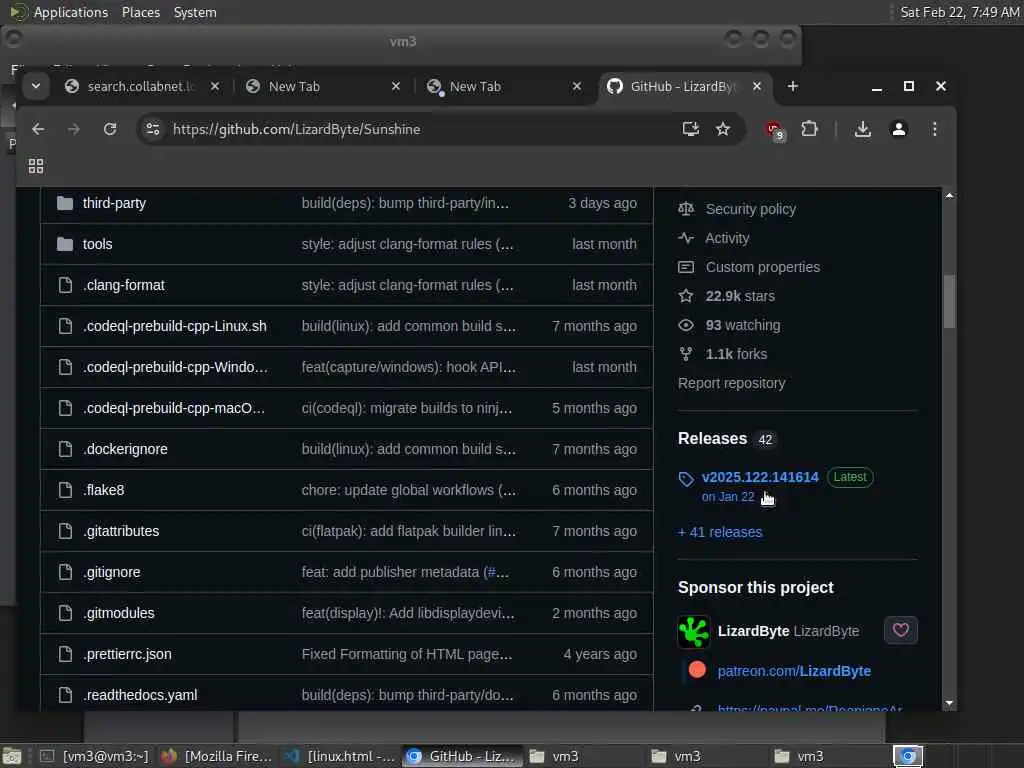Click the Activity pulse icon
Image resolution: width=1024 pixels, height=768 pixels.
pos(686,238)
